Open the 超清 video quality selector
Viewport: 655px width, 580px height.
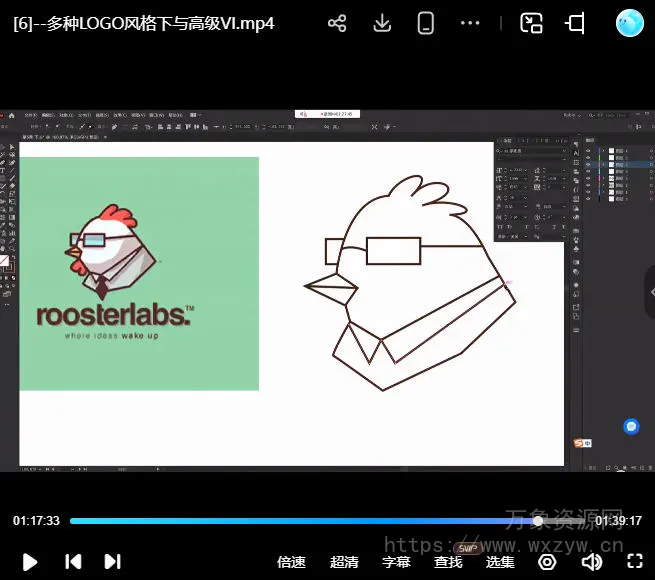click(344, 562)
